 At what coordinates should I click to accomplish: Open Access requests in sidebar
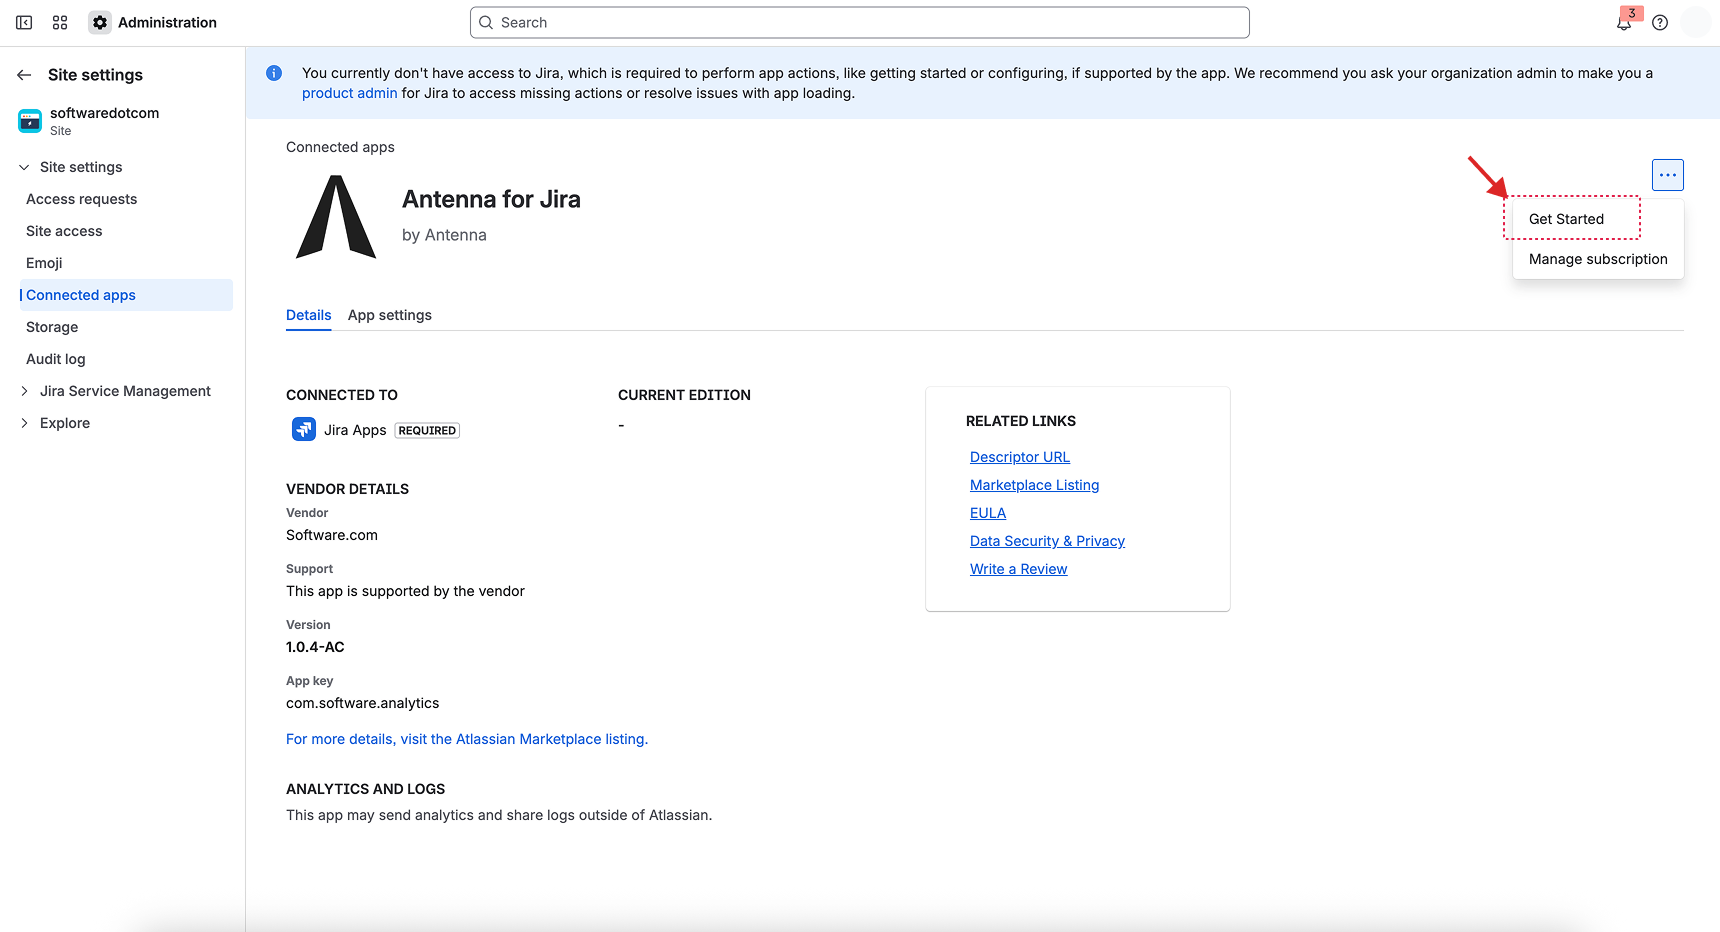click(82, 199)
